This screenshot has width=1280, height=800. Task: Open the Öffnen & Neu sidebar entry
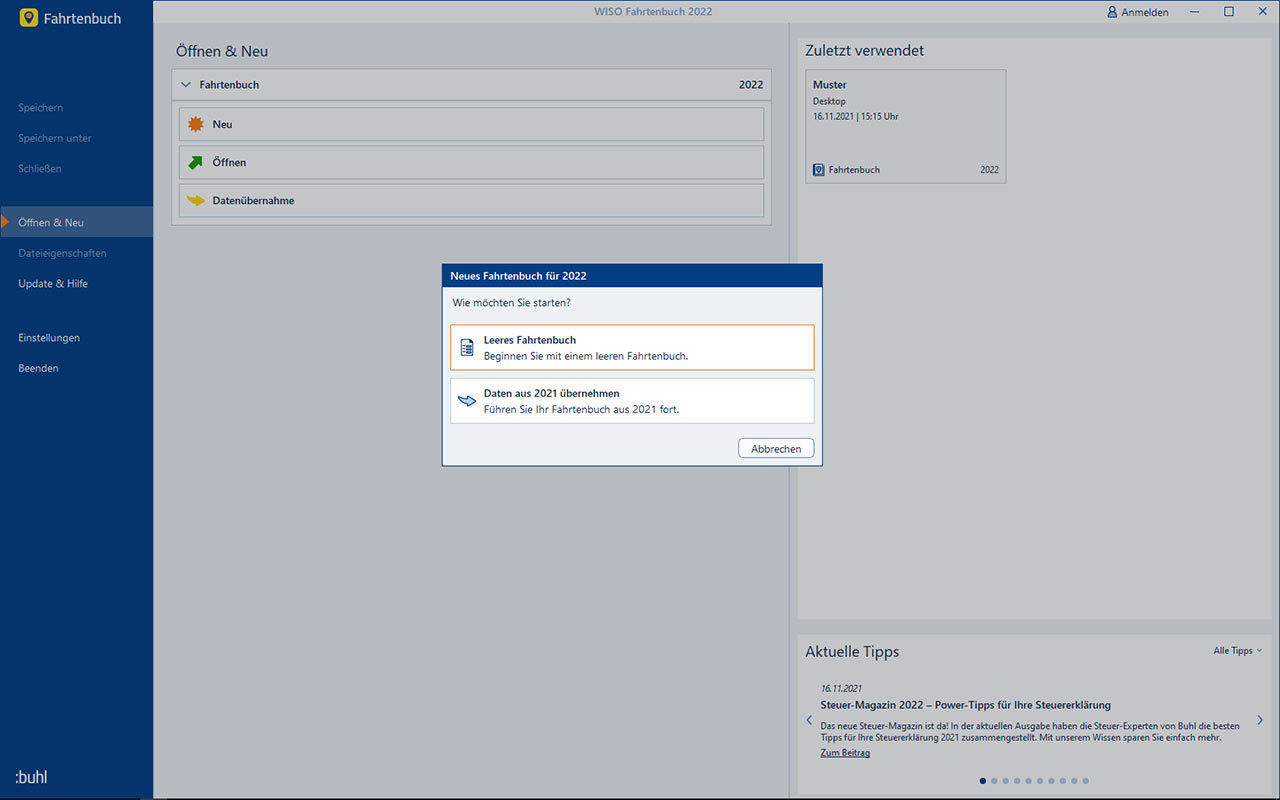(77, 222)
